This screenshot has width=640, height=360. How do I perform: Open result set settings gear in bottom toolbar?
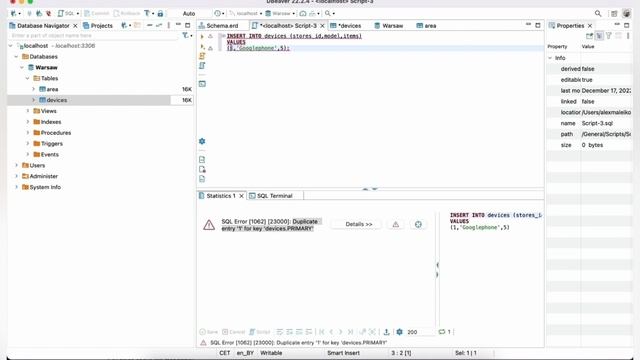(400, 332)
